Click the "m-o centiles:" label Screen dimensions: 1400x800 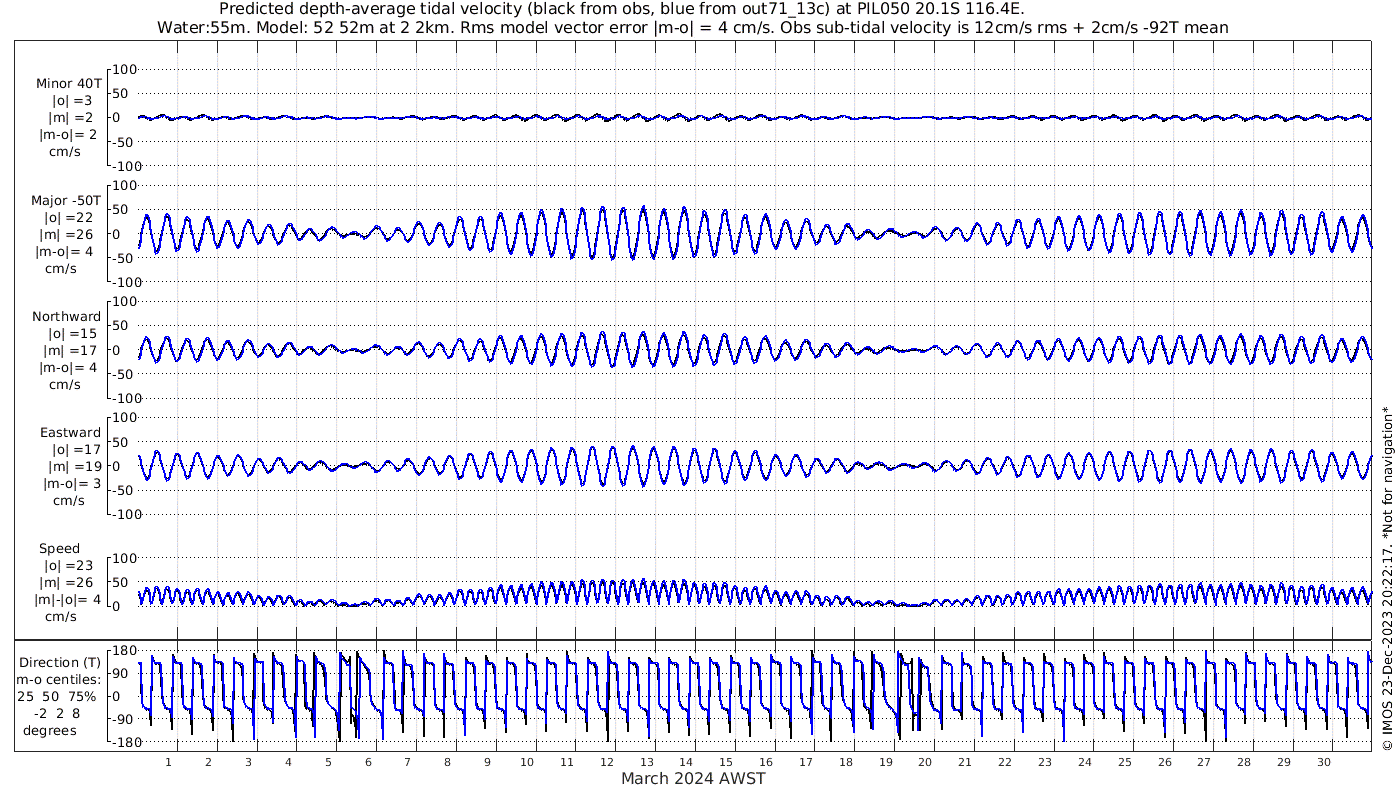point(59,679)
